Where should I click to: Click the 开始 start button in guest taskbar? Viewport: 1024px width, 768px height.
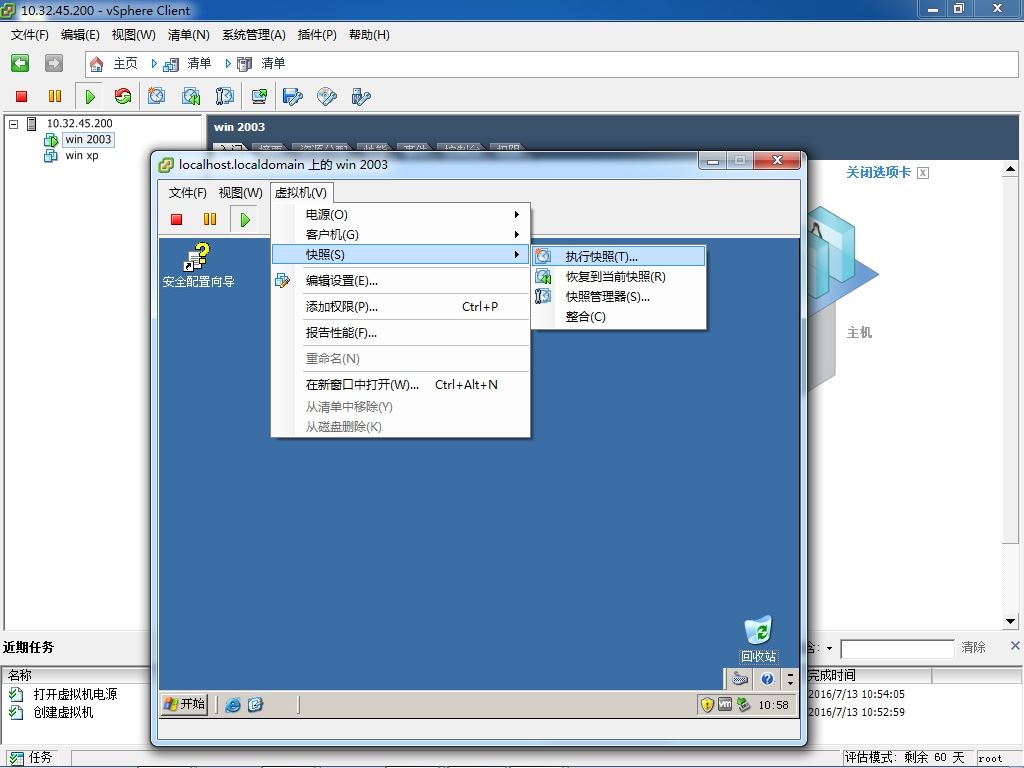(185, 704)
